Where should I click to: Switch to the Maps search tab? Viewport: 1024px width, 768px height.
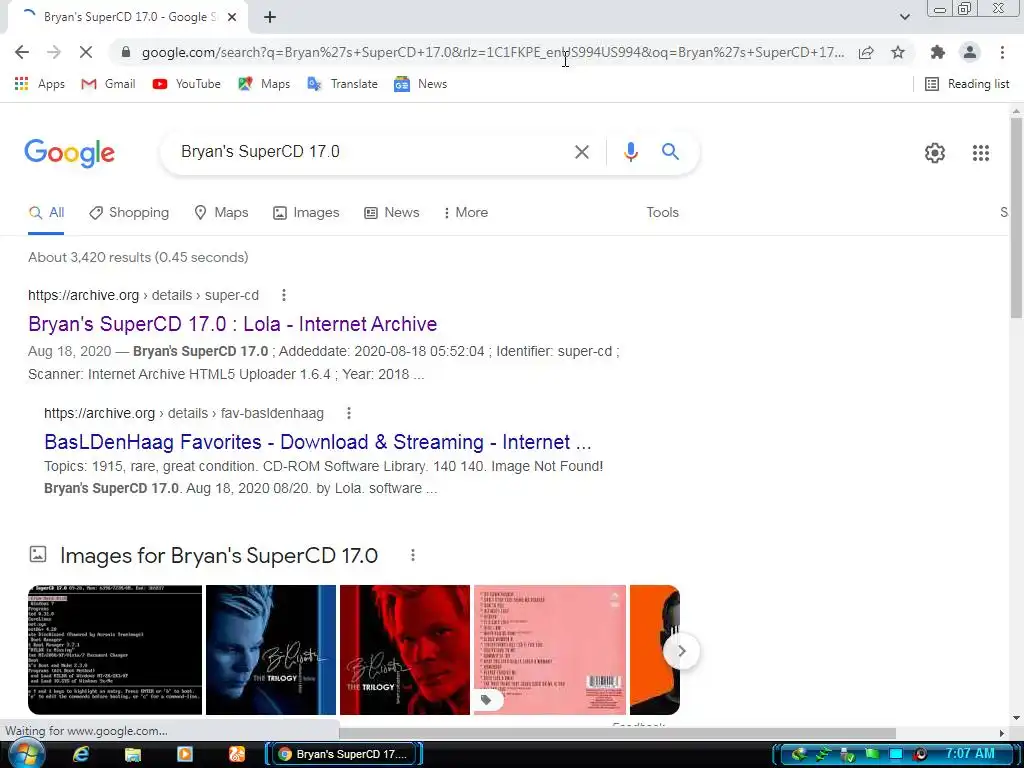pyautogui.click(x=221, y=213)
